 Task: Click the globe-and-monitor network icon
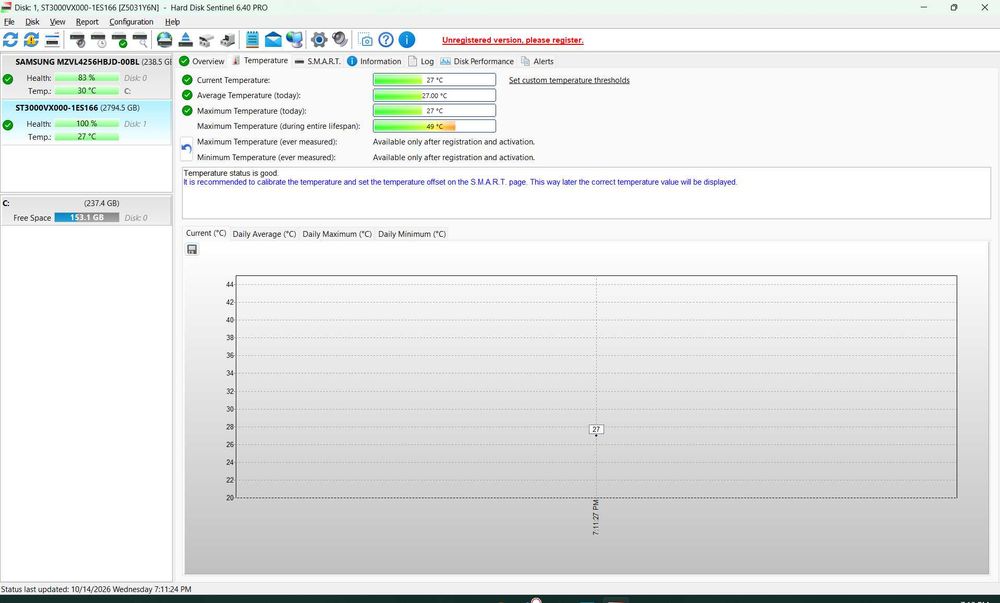tap(294, 40)
